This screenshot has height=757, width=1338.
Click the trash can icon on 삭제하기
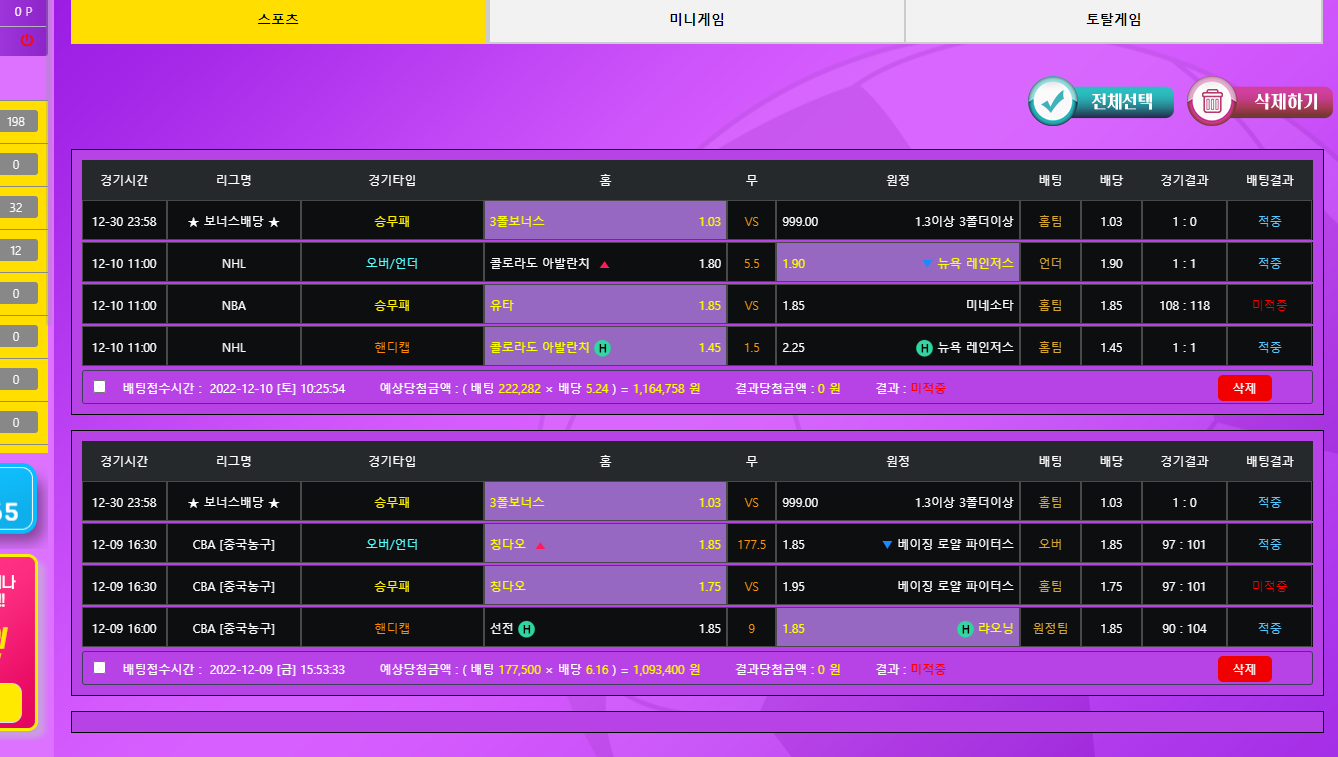coord(1212,101)
